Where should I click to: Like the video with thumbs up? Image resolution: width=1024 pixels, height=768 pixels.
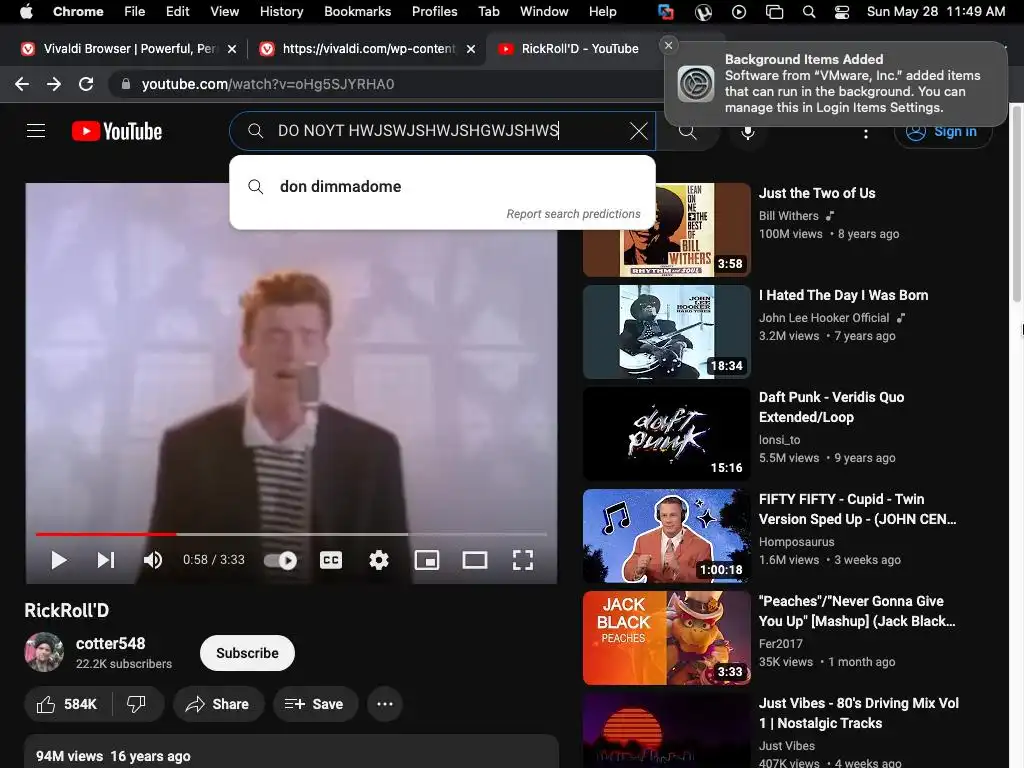coord(67,704)
